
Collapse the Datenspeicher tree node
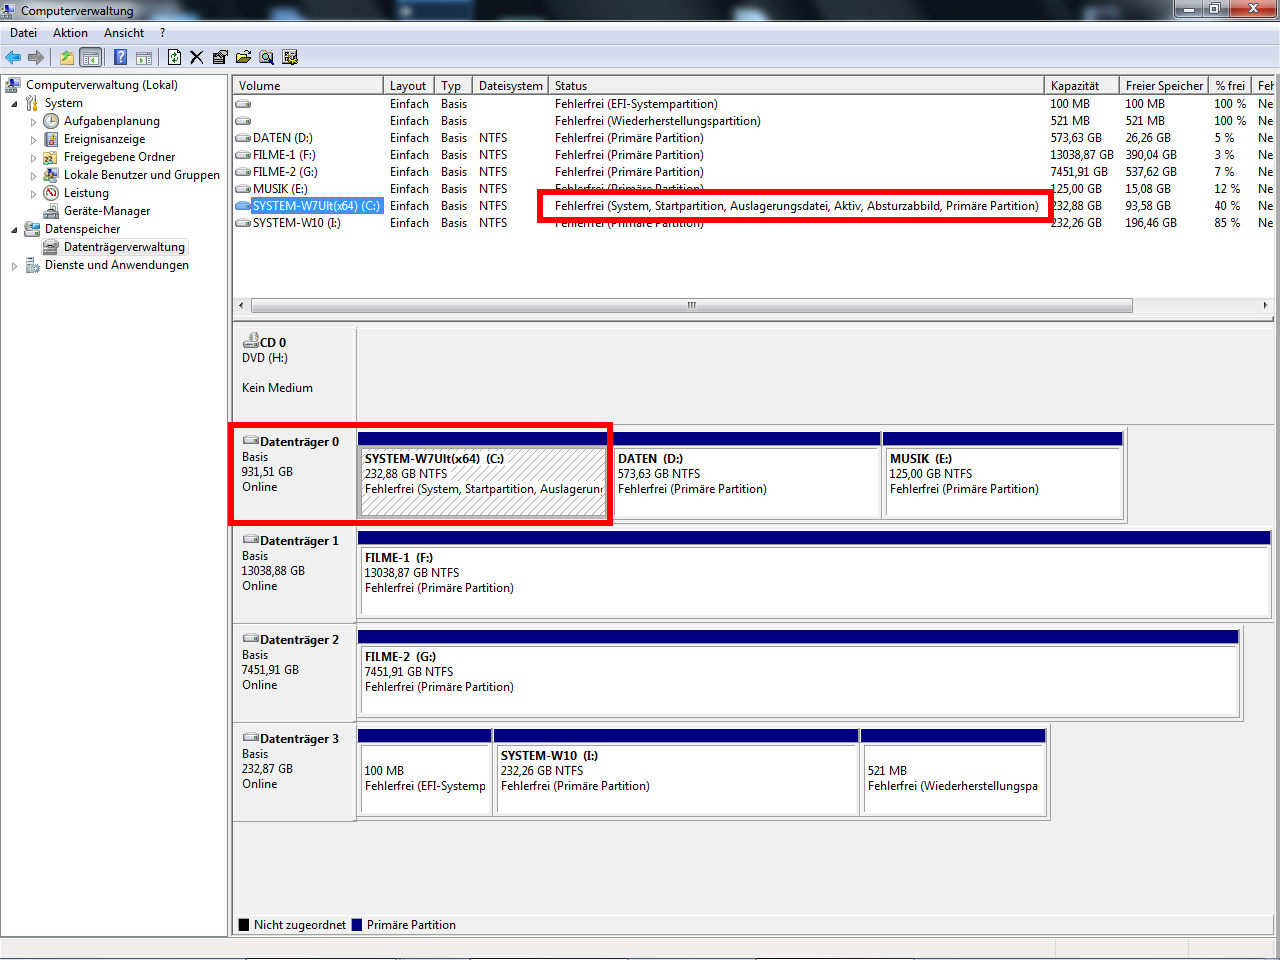click(14, 230)
